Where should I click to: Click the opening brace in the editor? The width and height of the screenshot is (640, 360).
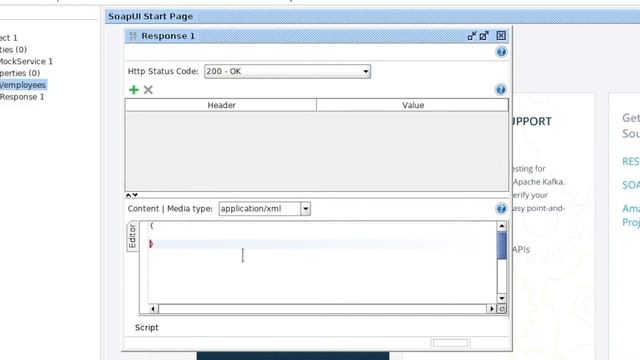click(x=151, y=225)
